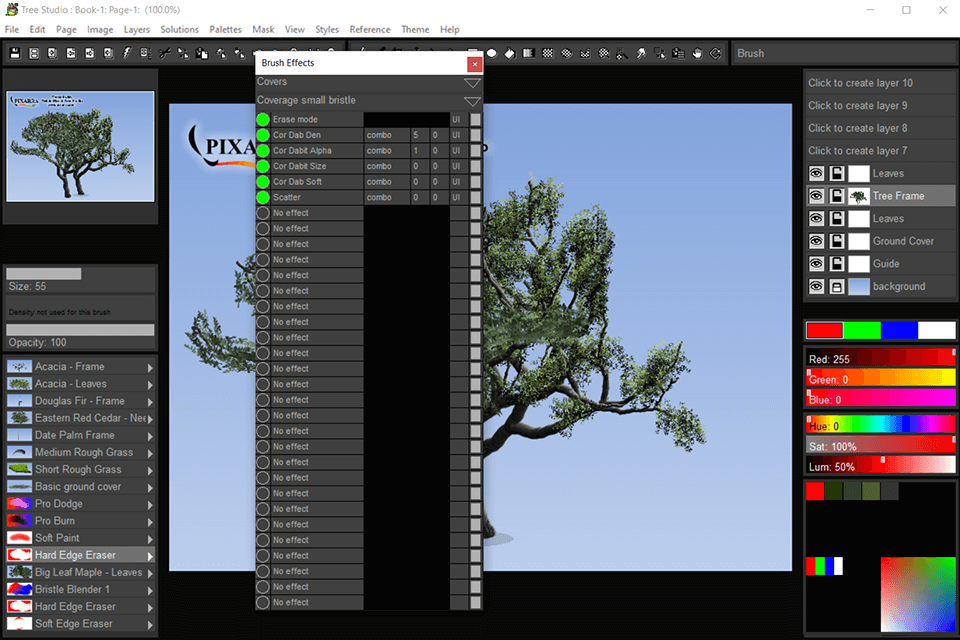Open the Cor Dab Den combo selector

tap(386, 135)
